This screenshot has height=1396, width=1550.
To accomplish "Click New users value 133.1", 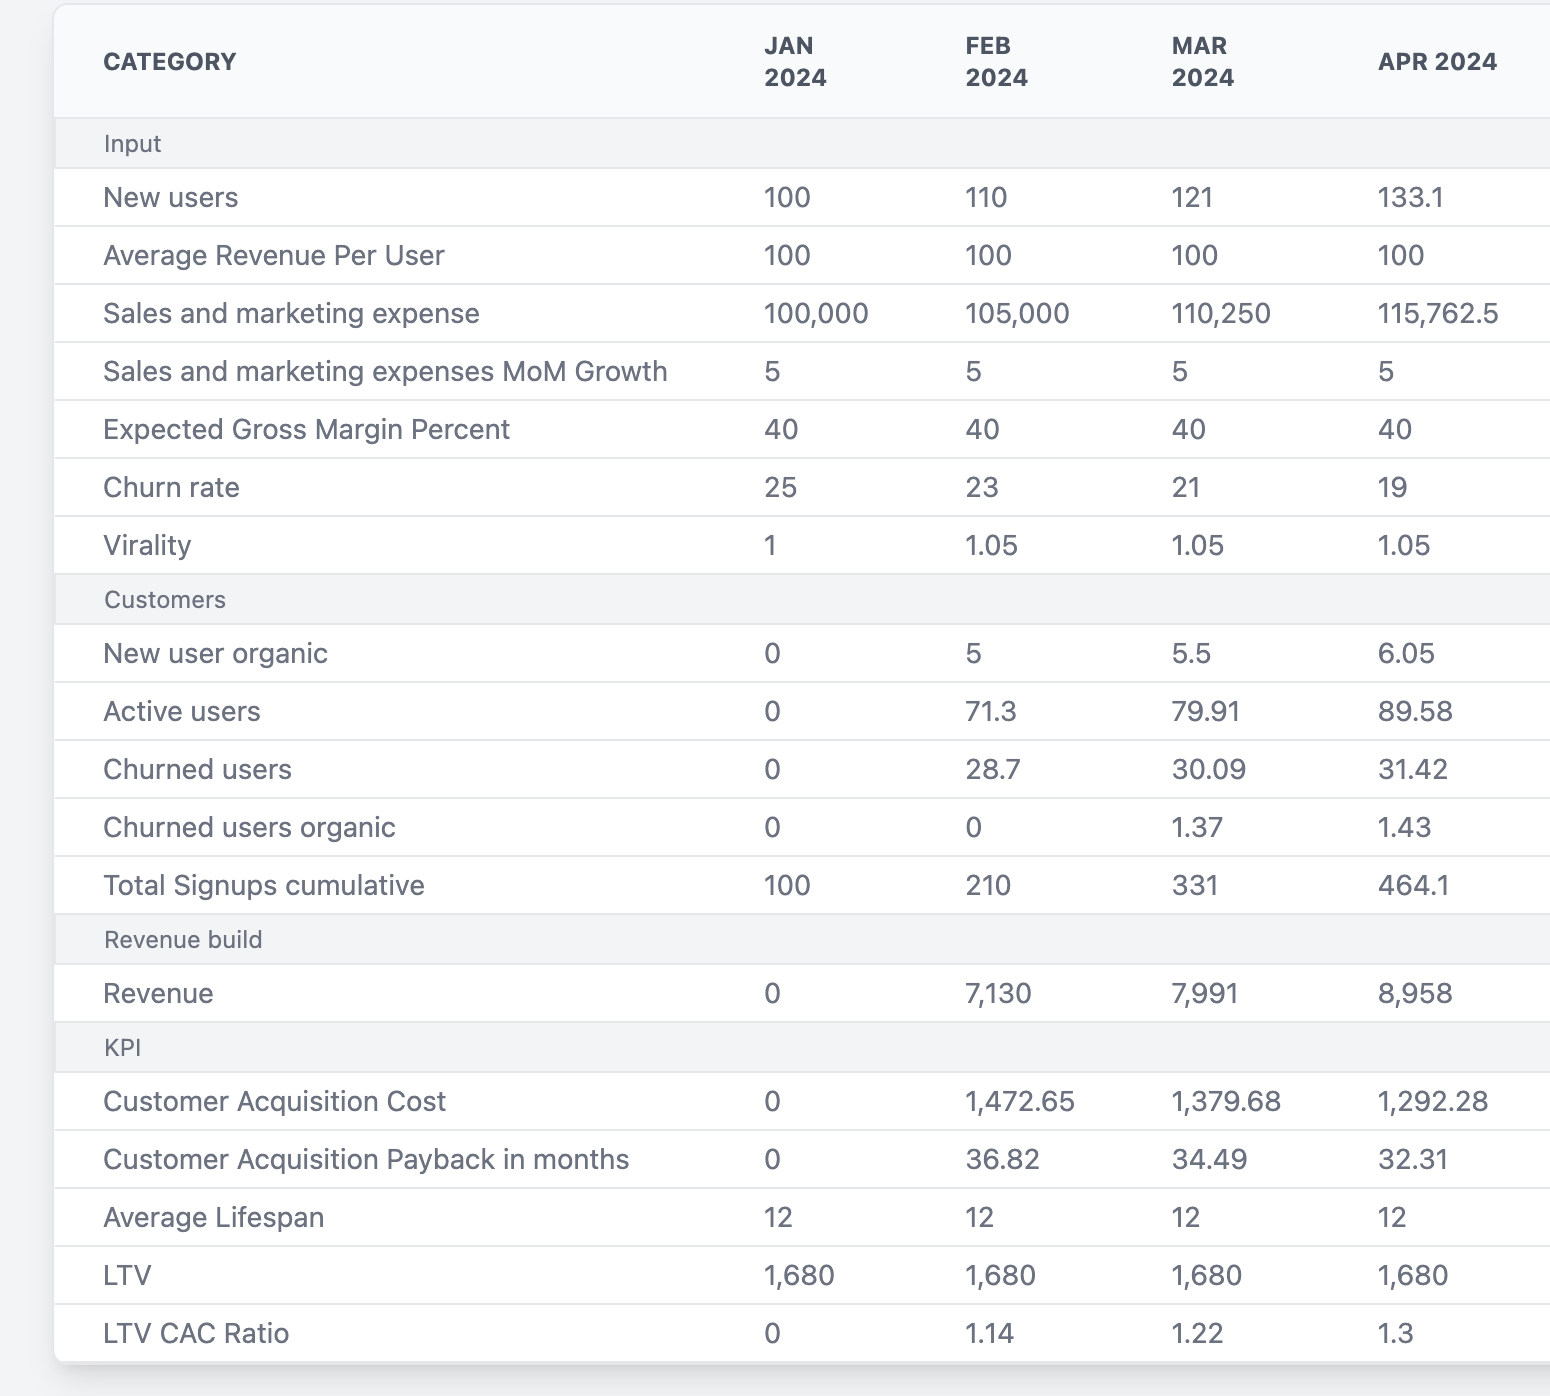I will [x=1411, y=197].
